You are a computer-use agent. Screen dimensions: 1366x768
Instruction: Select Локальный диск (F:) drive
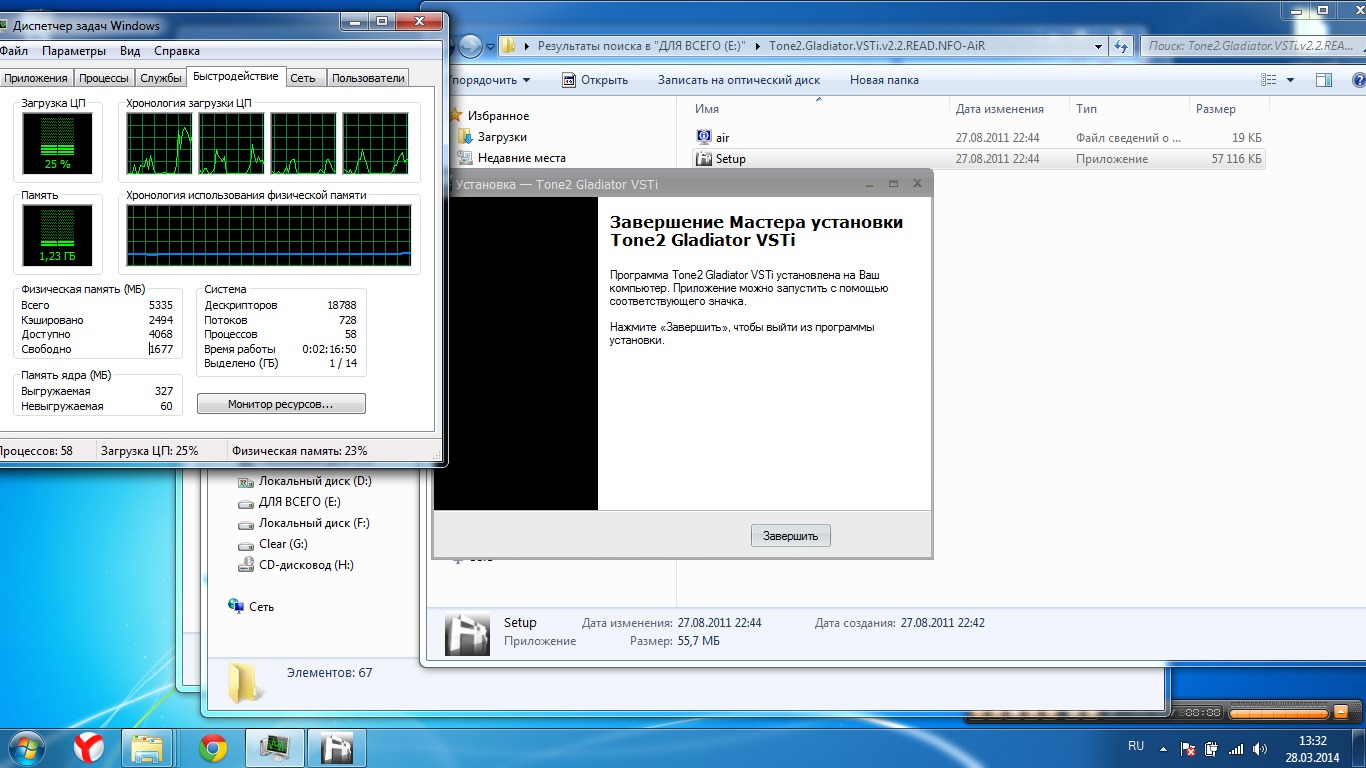[314, 523]
